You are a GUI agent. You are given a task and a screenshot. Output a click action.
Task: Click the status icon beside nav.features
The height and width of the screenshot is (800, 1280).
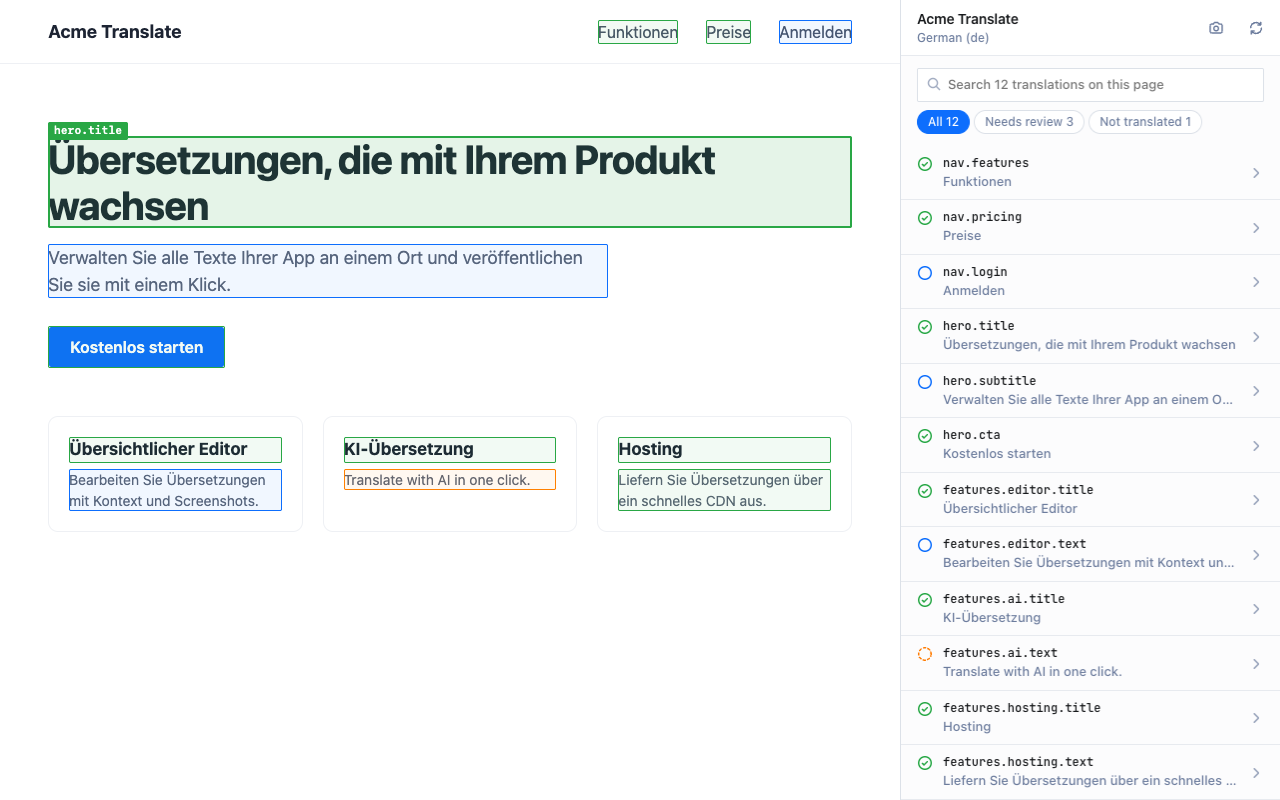(925, 163)
